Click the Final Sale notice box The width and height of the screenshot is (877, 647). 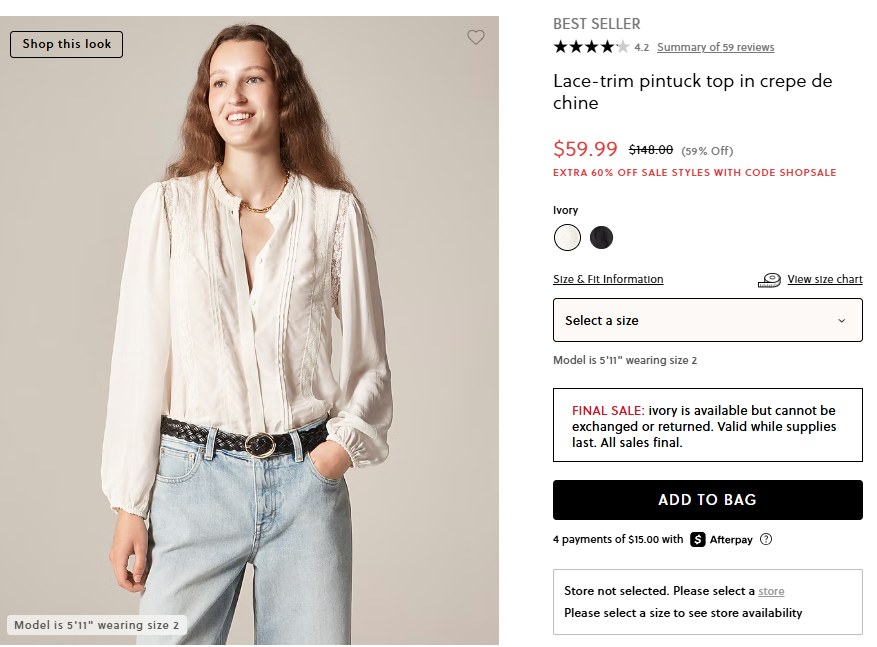[x=707, y=425]
